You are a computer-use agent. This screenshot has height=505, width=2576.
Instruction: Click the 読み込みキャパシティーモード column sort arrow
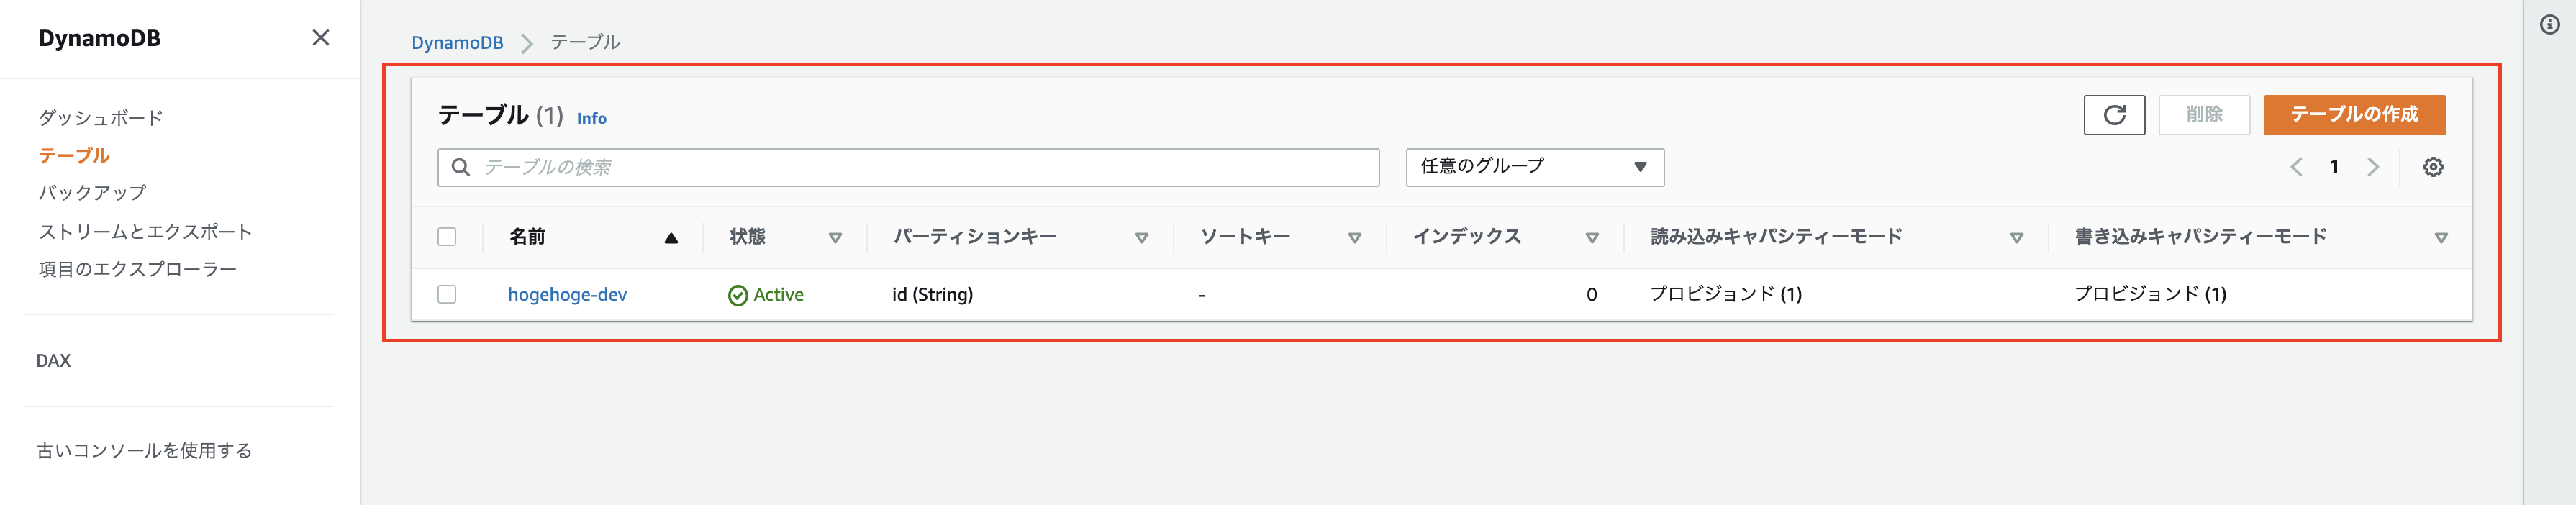2016,238
